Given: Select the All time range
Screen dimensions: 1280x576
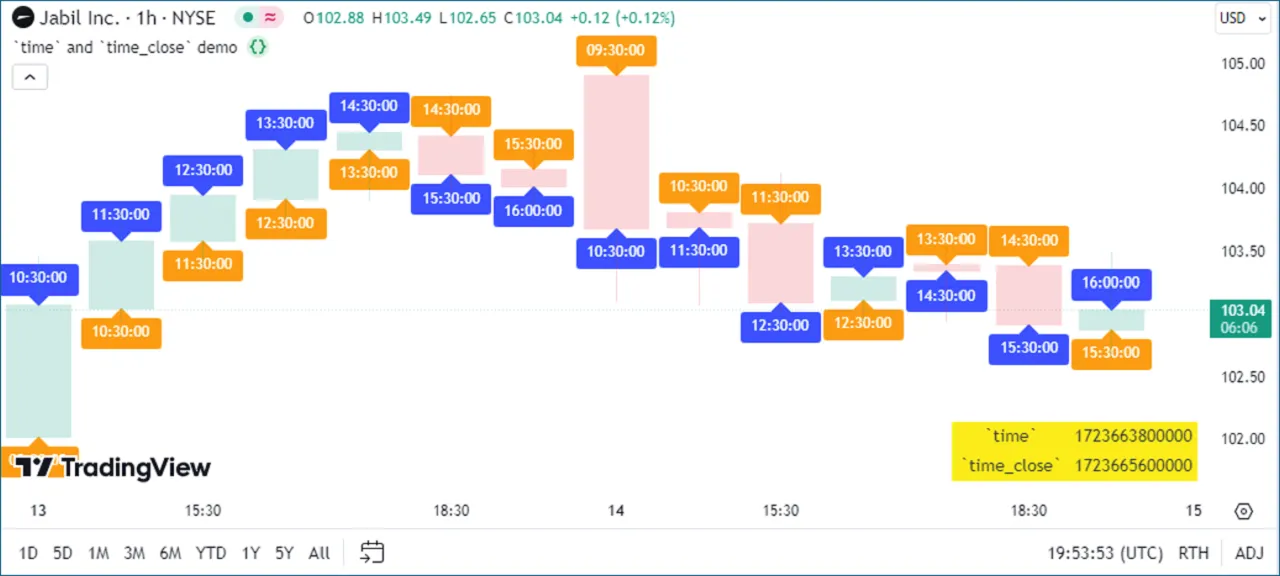Looking at the screenshot, I should click(319, 553).
